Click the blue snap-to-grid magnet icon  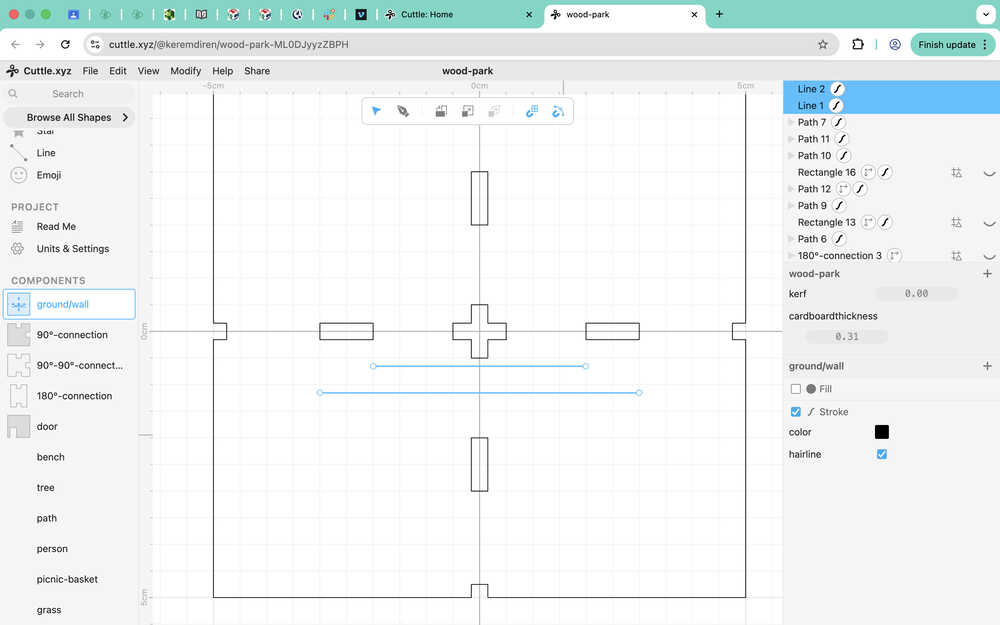pyautogui.click(x=532, y=111)
